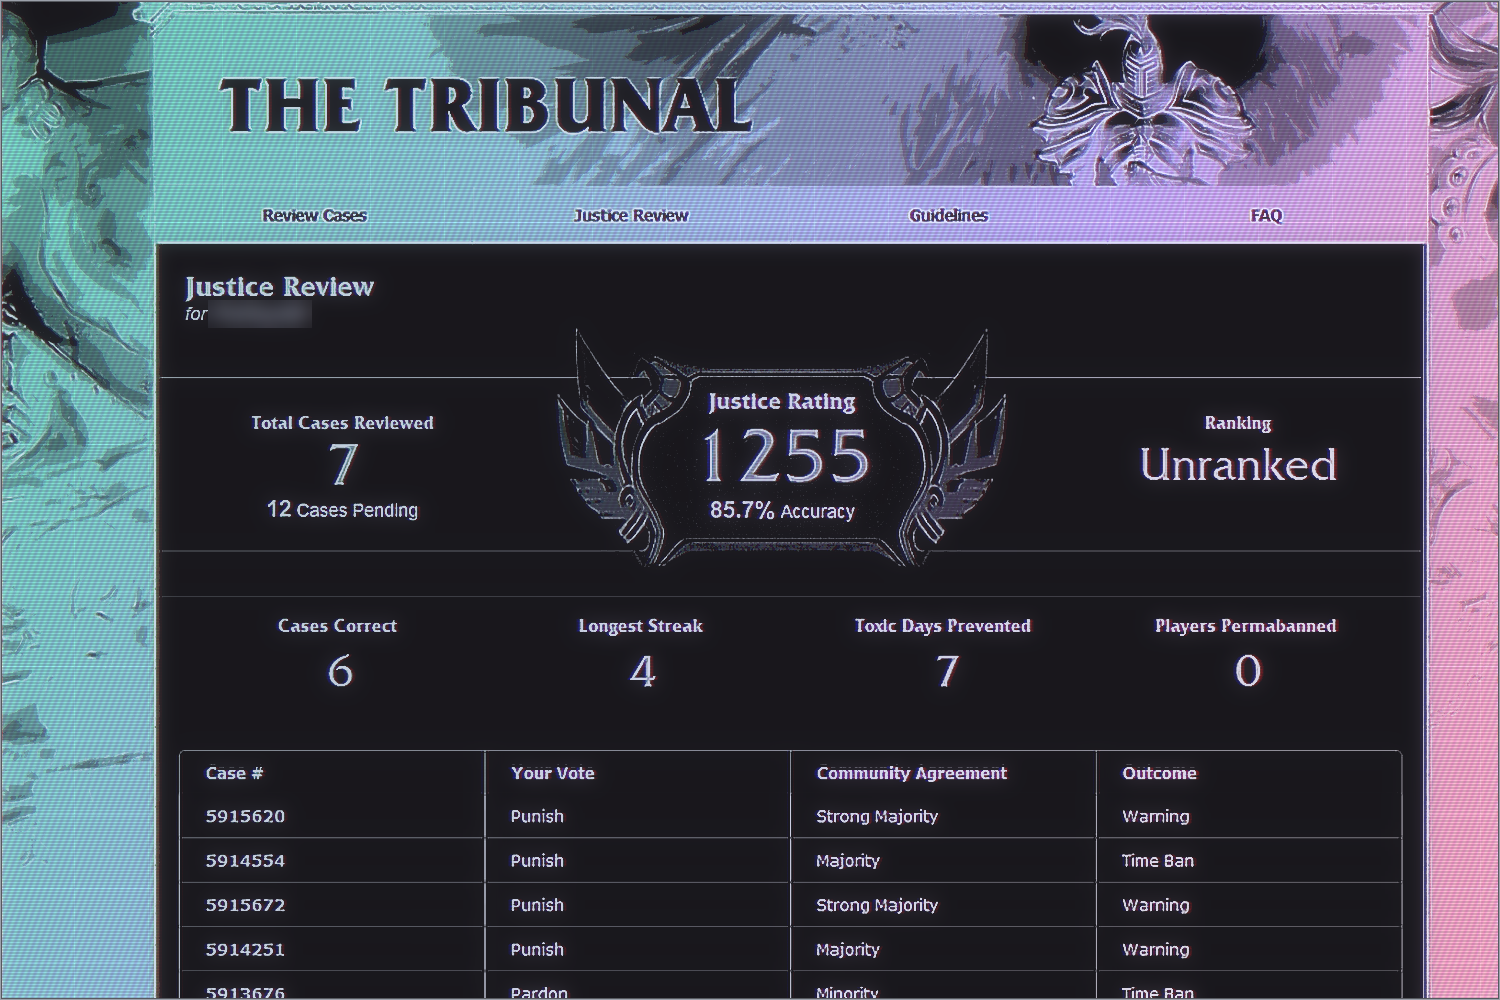
Task: Click the Toxic Days Prevented label
Action: pyautogui.click(x=942, y=626)
